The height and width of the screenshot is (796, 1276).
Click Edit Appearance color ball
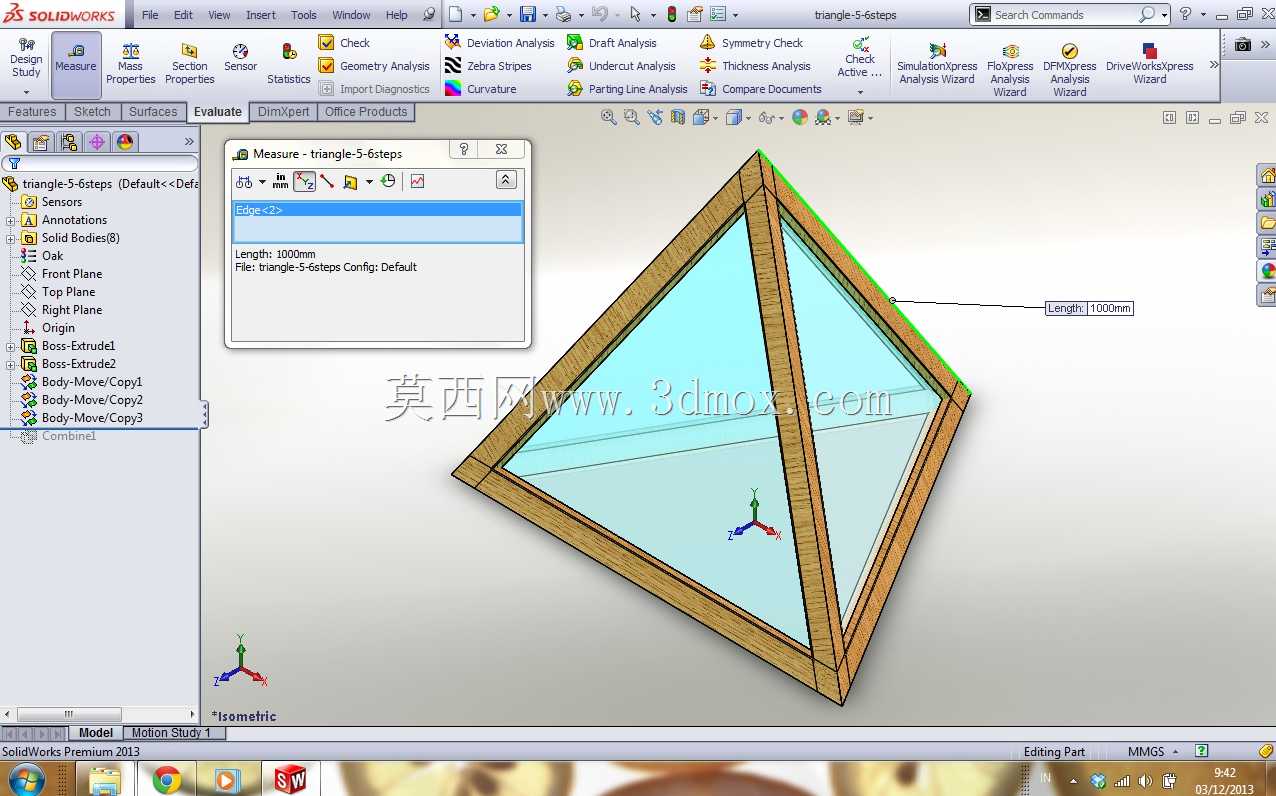(x=799, y=117)
